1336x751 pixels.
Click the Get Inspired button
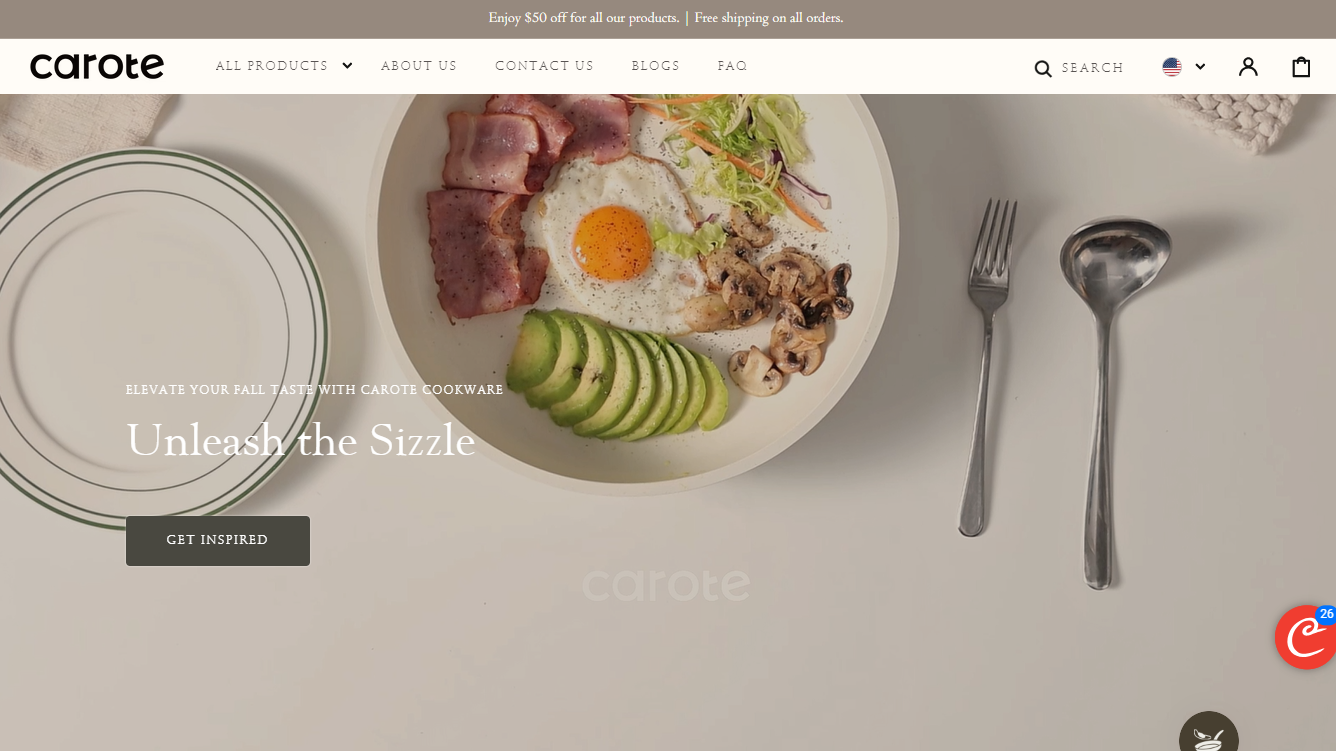pos(218,540)
